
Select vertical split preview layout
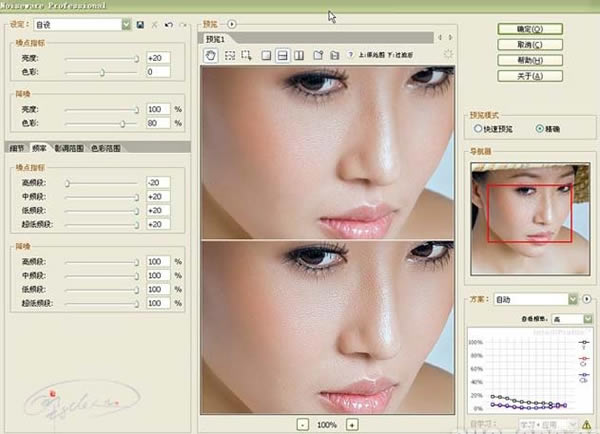[x=299, y=55]
